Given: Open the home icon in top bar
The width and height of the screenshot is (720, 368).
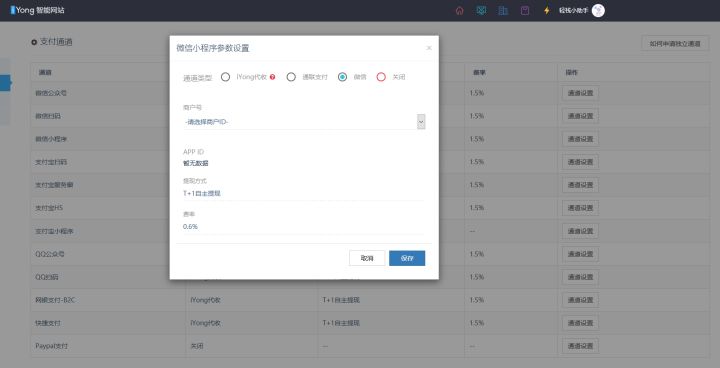Looking at the screenshot, I should pyautogui.click(x=460, y=11).
